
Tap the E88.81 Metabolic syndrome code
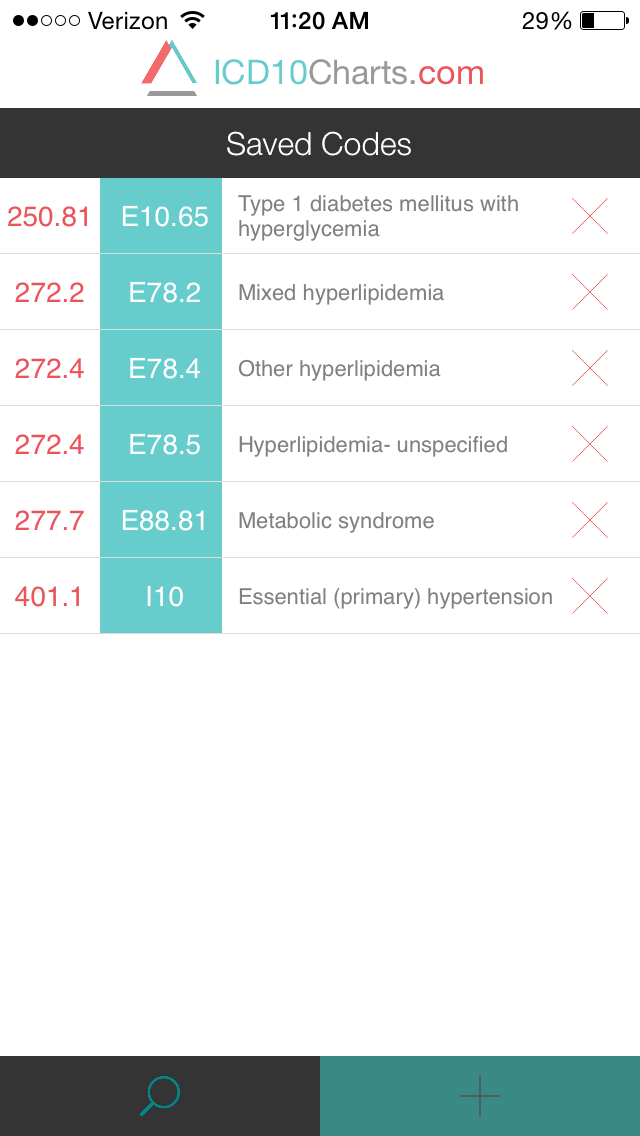(160, 520)
